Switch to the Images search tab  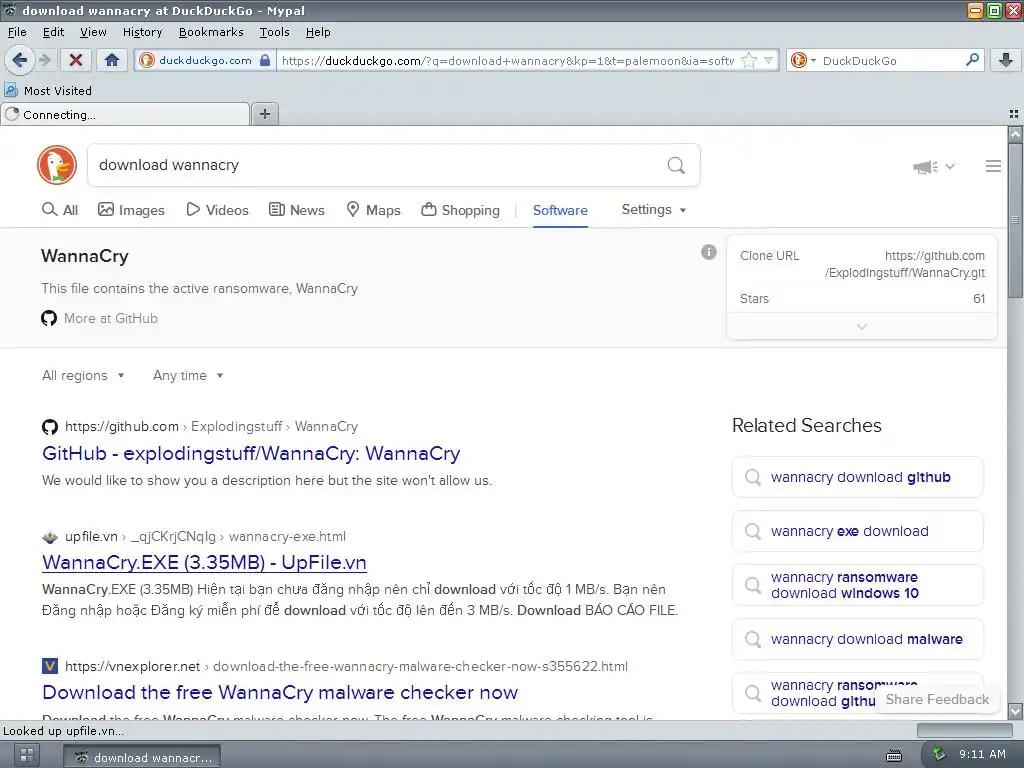[131, 210]
